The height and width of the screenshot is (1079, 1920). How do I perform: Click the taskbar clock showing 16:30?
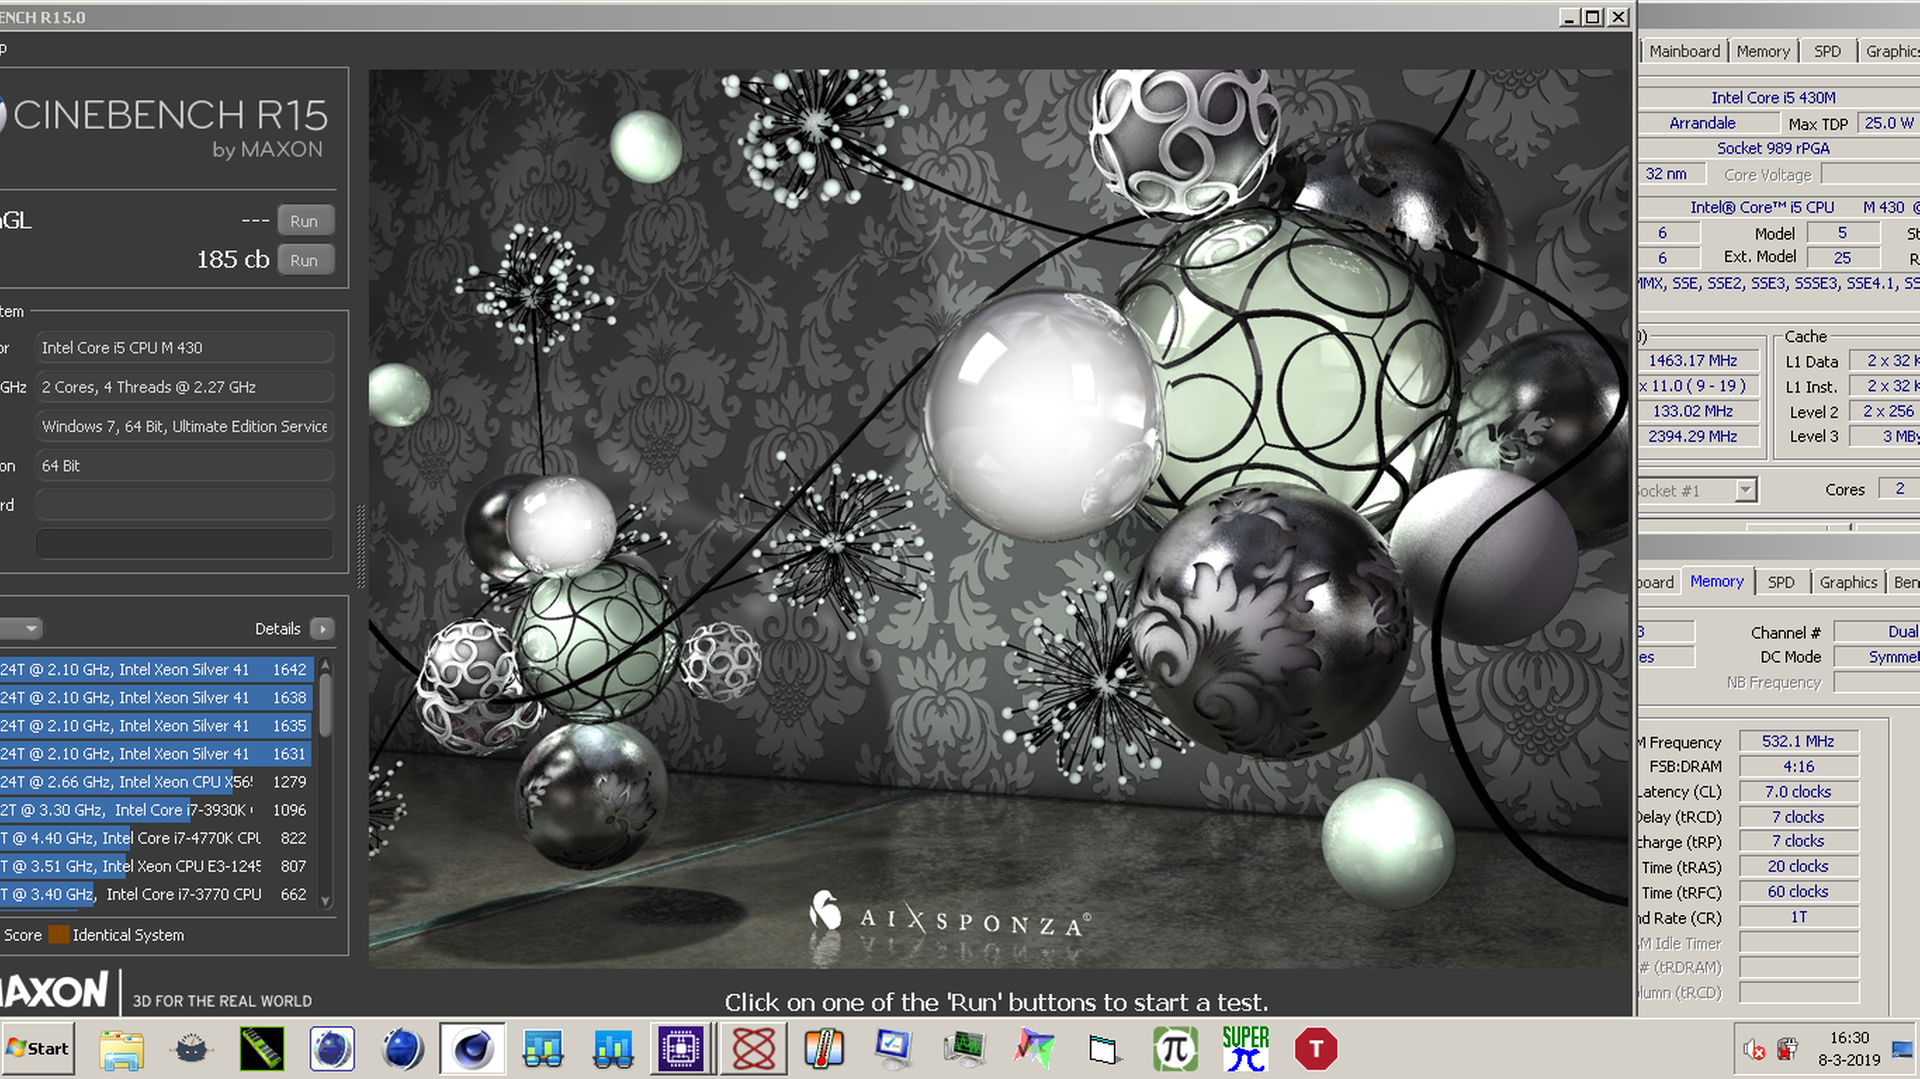coord(1849,1038)
